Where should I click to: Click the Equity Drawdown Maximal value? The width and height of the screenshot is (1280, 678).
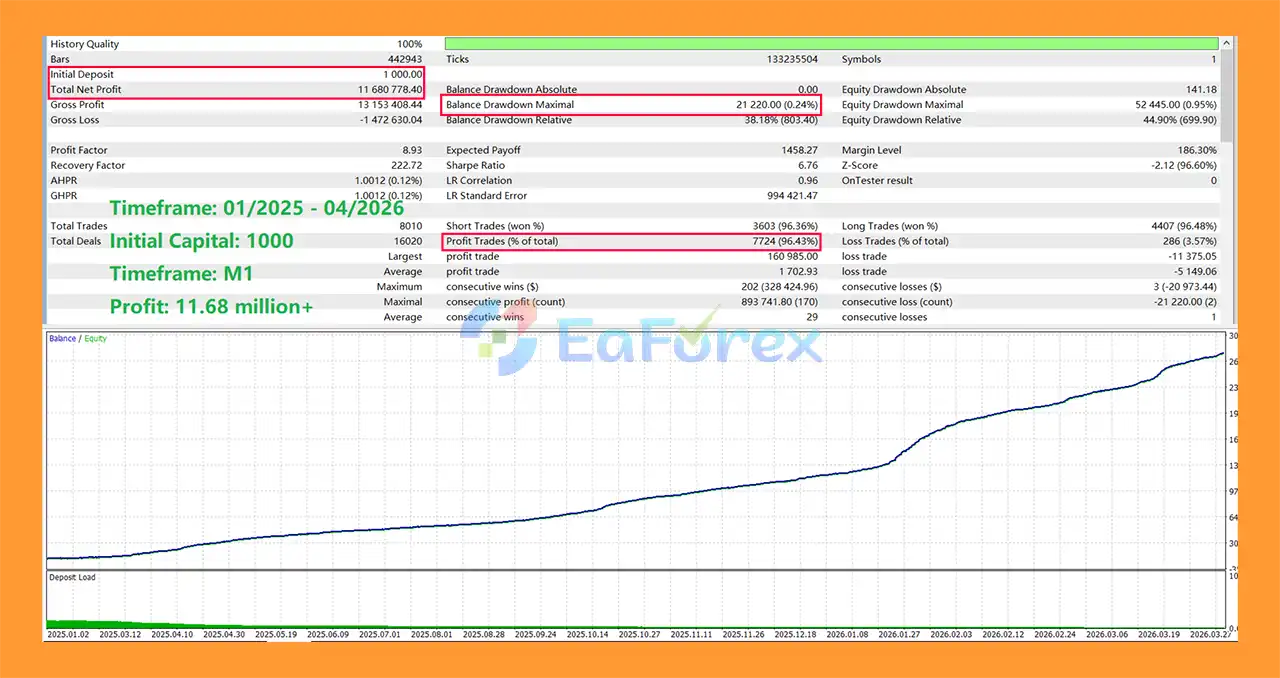[1176, 105]
